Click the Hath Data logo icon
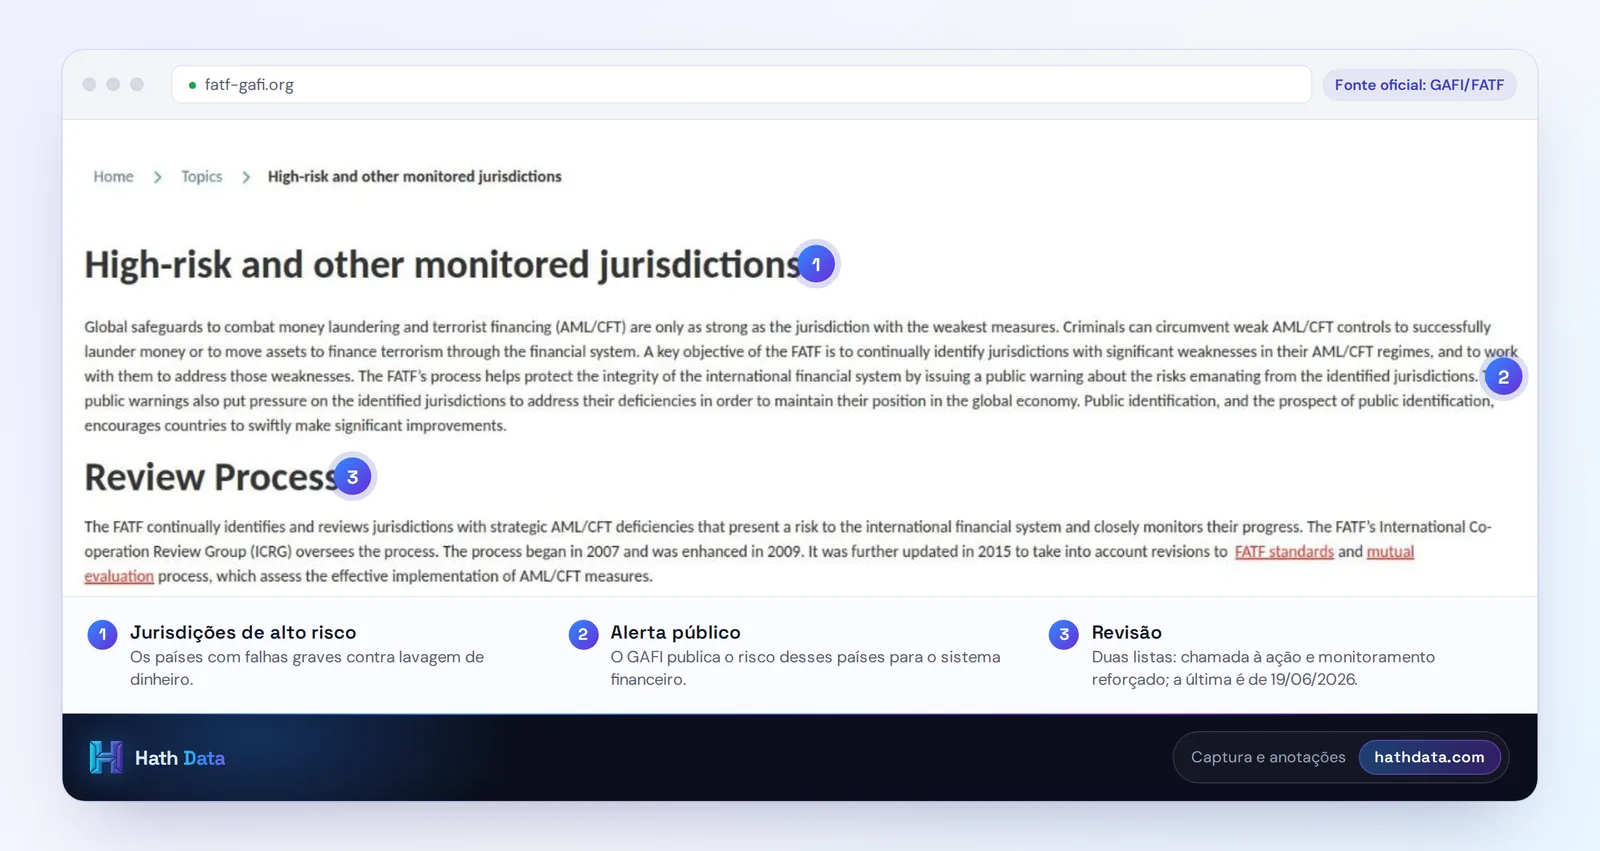This screenshot has height=851, width=1600. coord(106,757)
